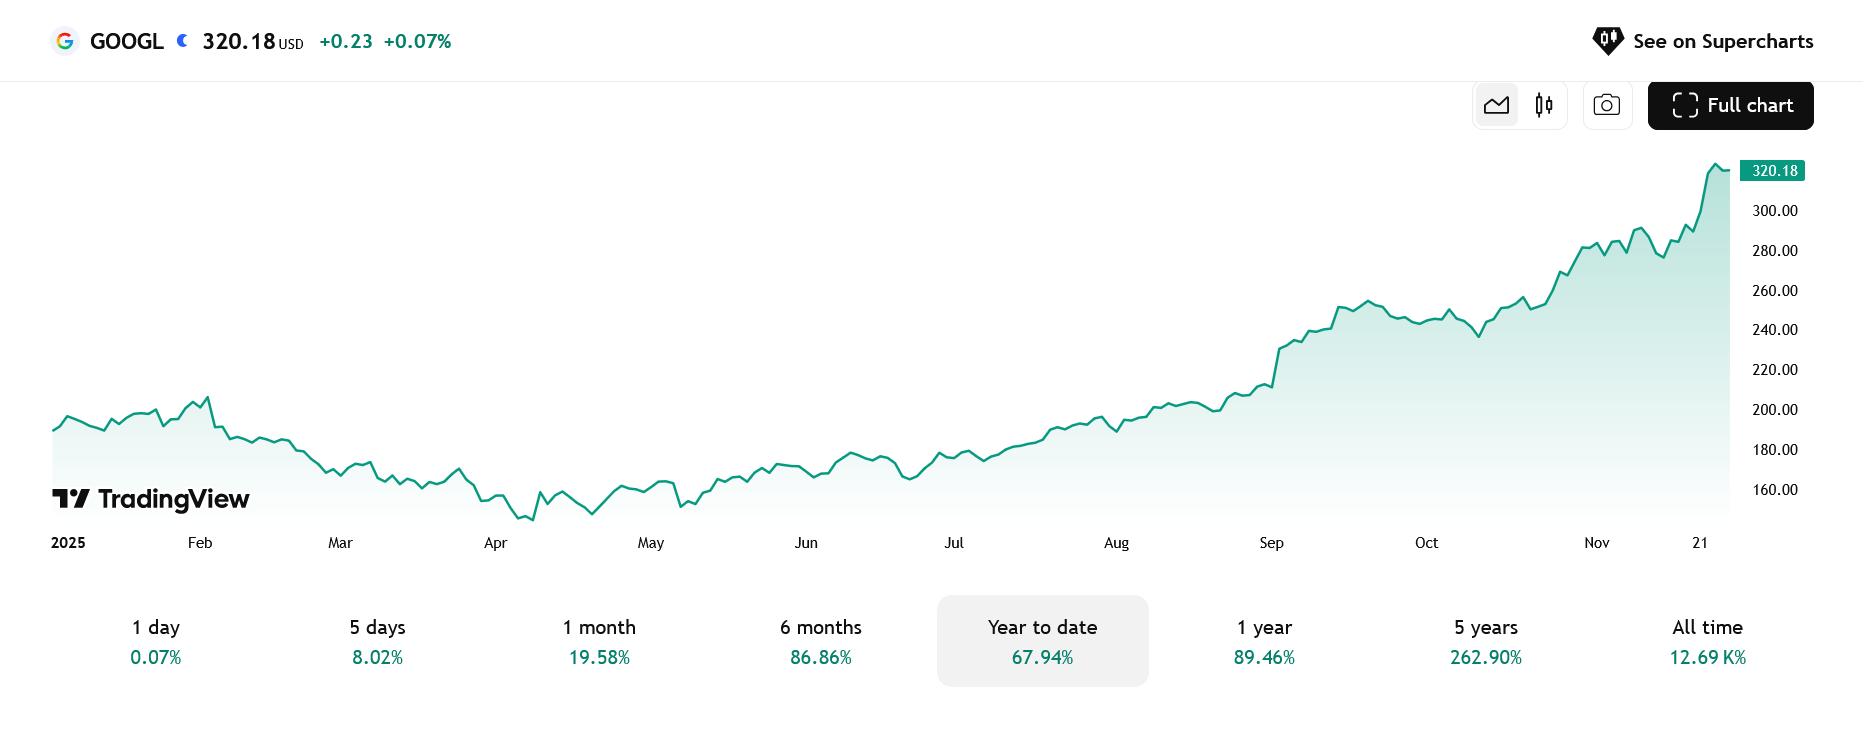Click the Supercharts diamond icon
The height and width of the screenshot is (732, 1863).
pyautogui.click(x=1608, y=41)
